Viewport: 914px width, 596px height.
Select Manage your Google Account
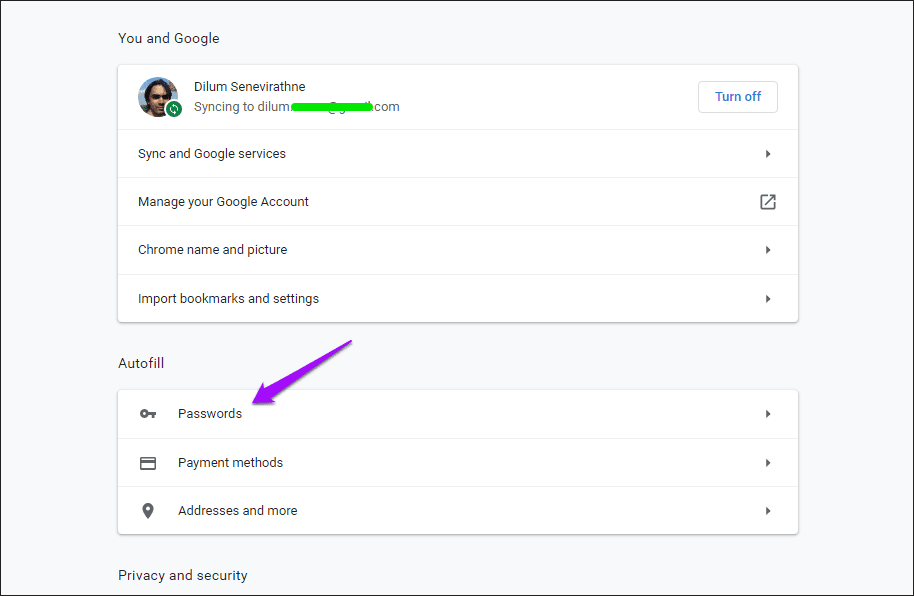pos(223,202)
